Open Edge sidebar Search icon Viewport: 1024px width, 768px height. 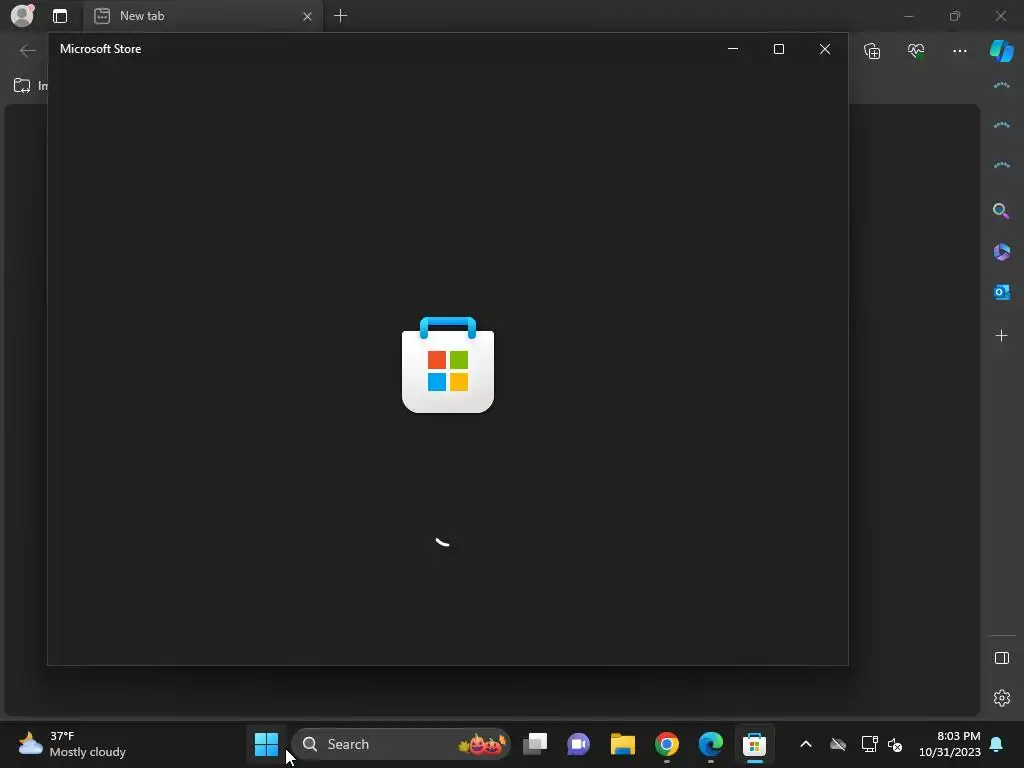[x=1001, y=210]
